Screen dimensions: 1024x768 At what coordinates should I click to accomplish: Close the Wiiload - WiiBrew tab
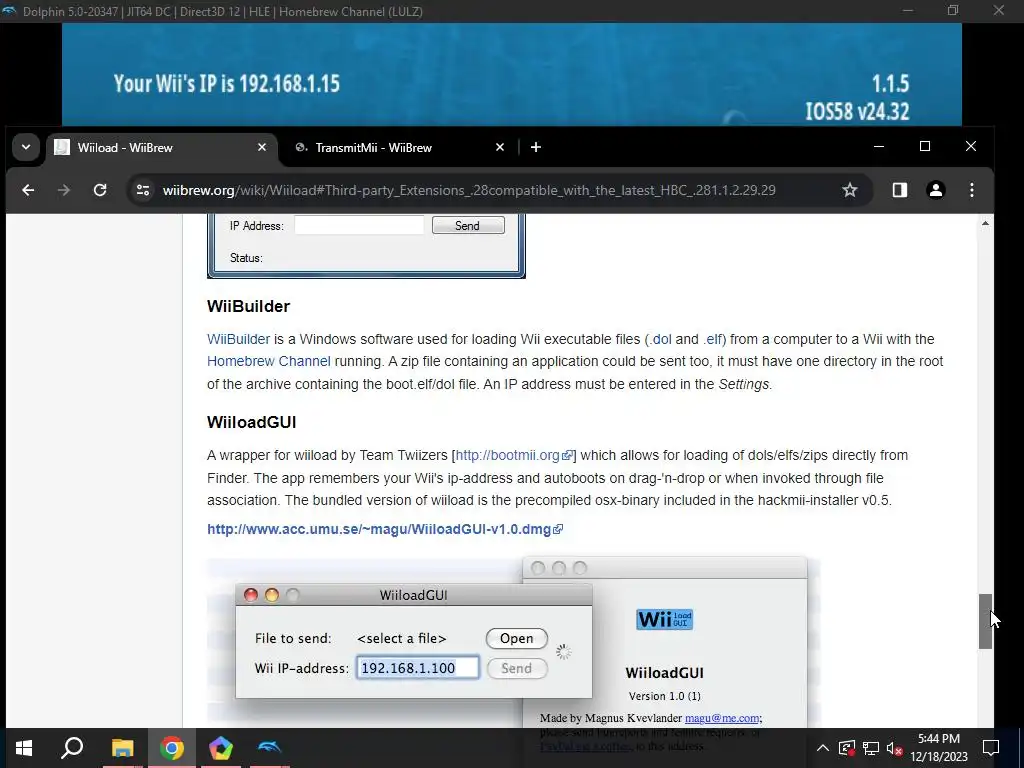[x=262, y=148]
